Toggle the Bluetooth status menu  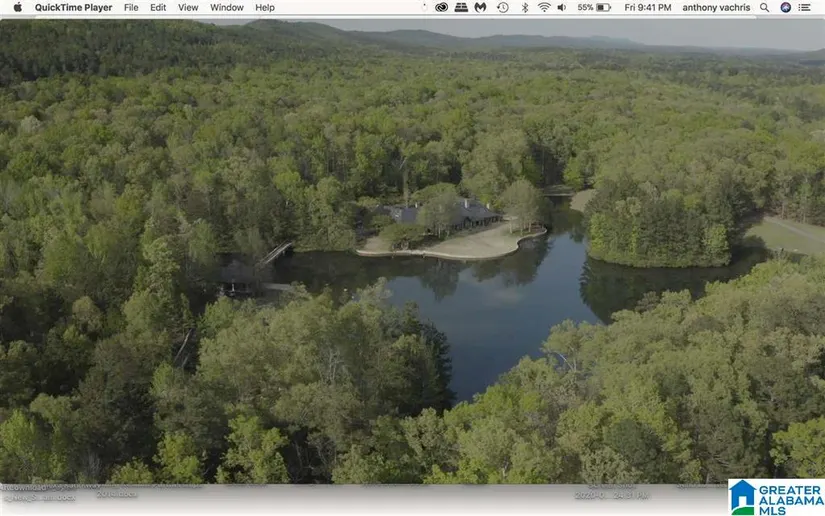(x=524, y=7)
